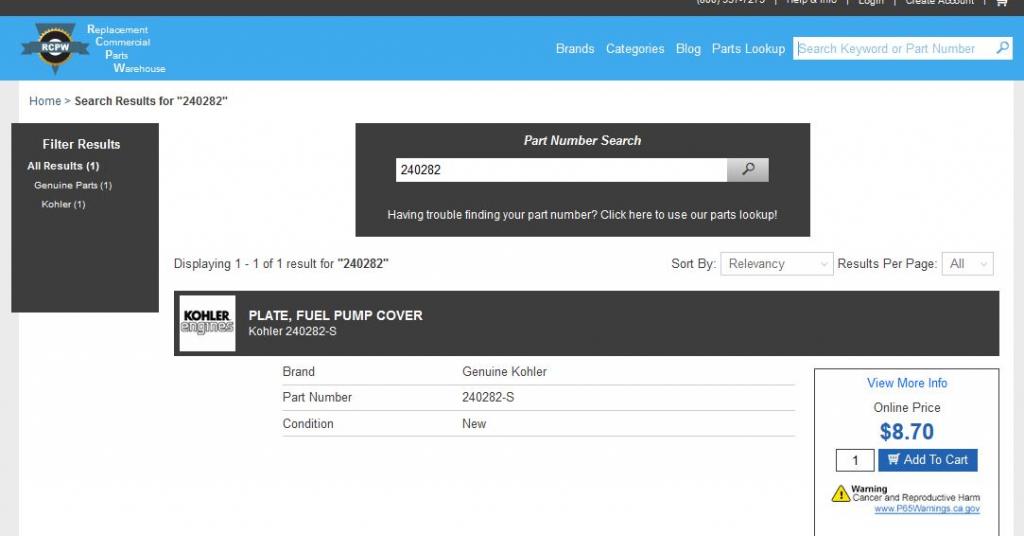Open the Results Per Page dropdown
This screenshot has width=1024, height=536.
pos(967,264)
